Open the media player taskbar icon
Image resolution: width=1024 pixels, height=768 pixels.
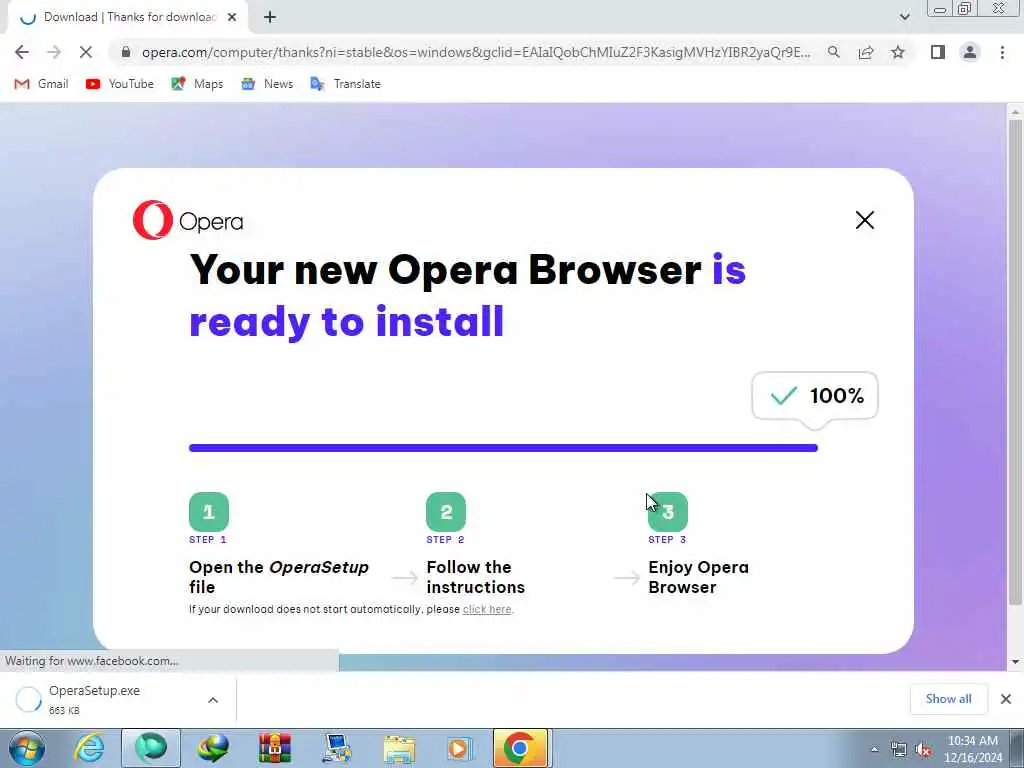click(460, 749)
